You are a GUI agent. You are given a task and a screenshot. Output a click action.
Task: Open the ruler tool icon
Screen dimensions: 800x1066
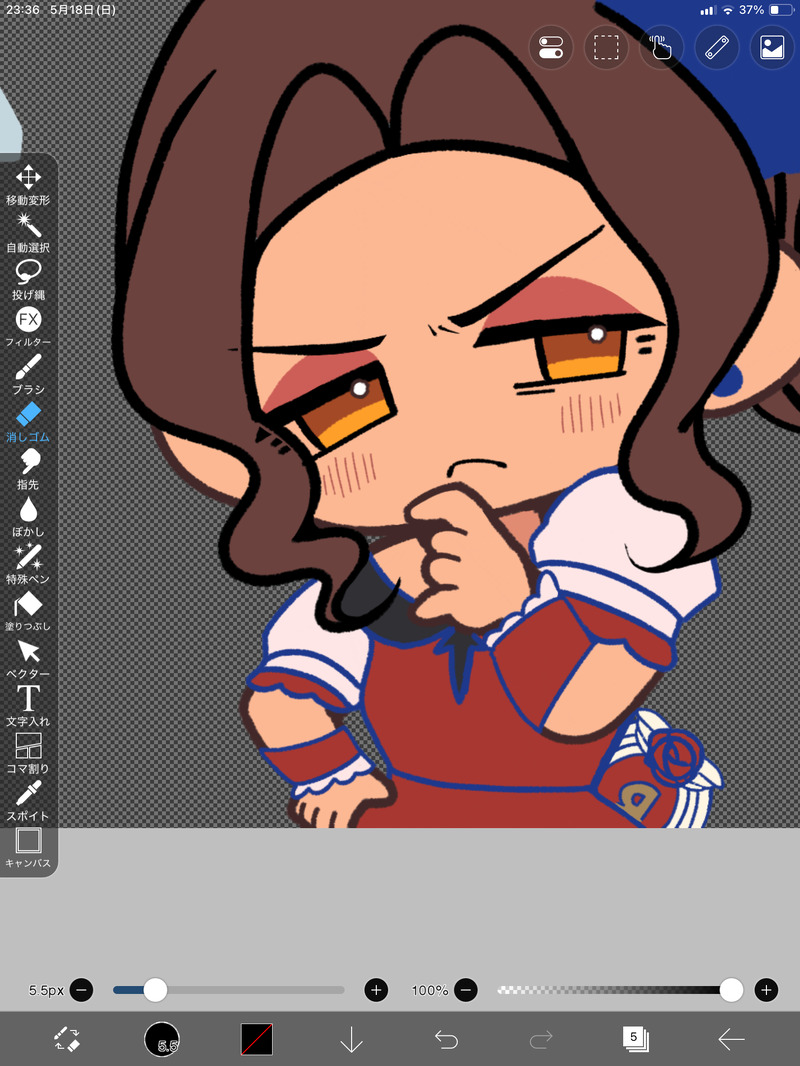click(716, 48)
